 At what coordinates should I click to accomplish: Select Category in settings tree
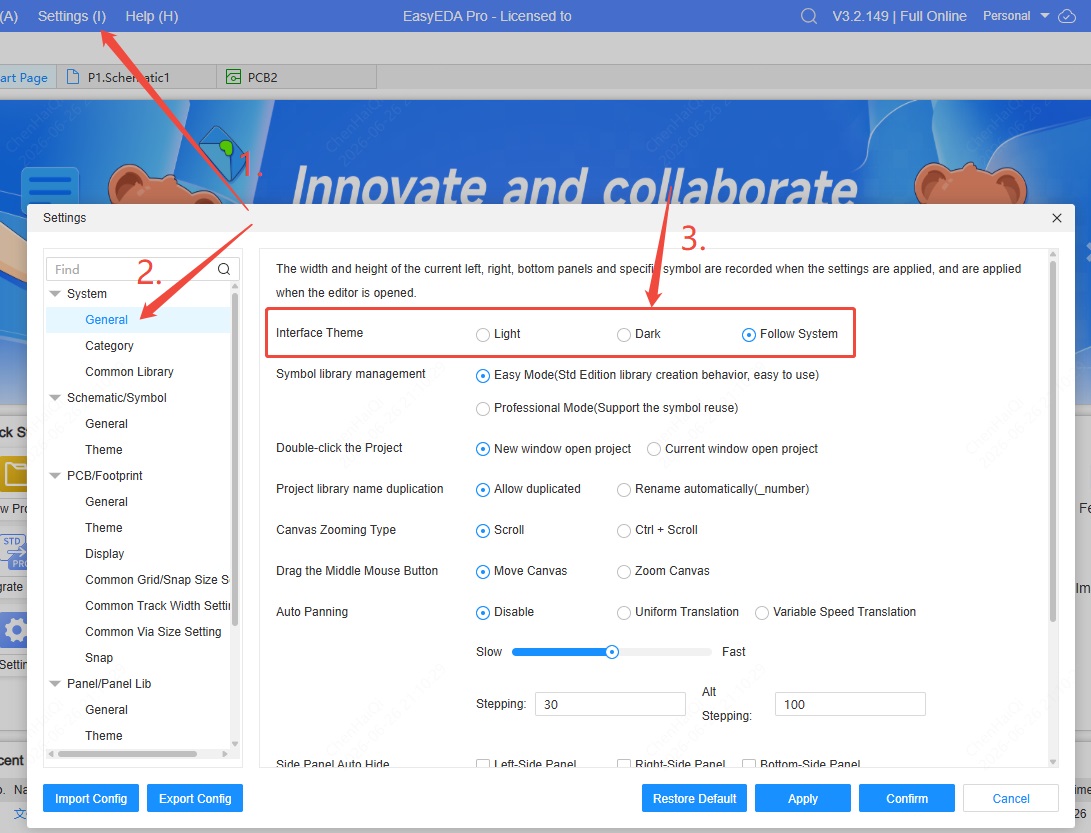pos(109,346)
